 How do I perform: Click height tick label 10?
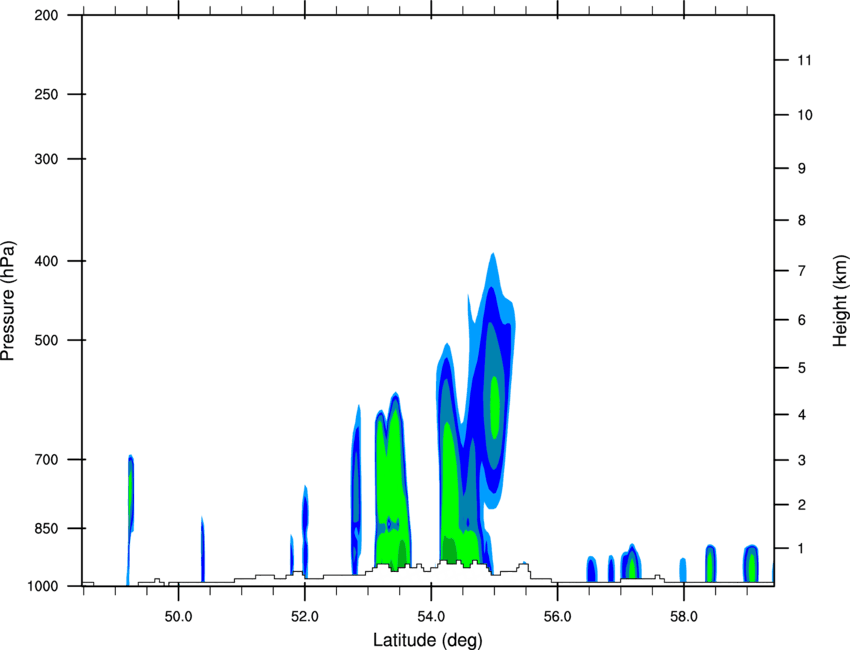click(x=805, y=115)
